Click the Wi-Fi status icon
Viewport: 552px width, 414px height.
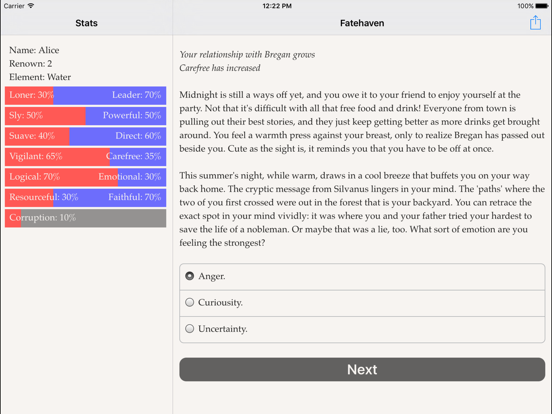pyautogui.click(x=31, y=6)
